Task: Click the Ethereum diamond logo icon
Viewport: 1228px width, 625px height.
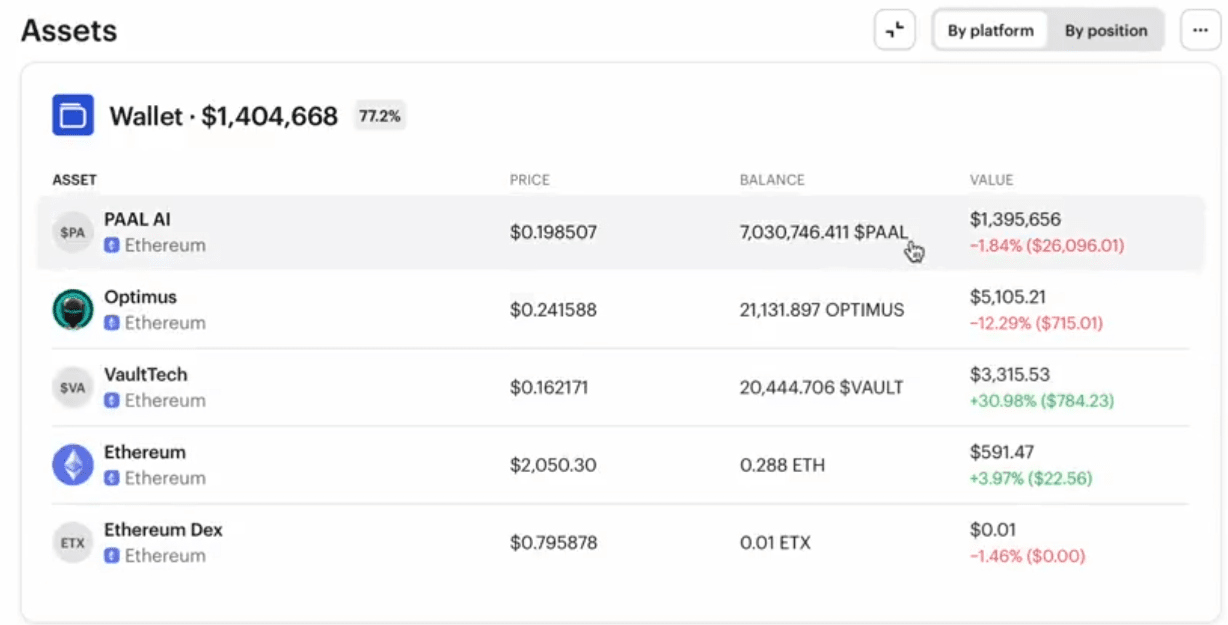Action: (x=72, y=465)
